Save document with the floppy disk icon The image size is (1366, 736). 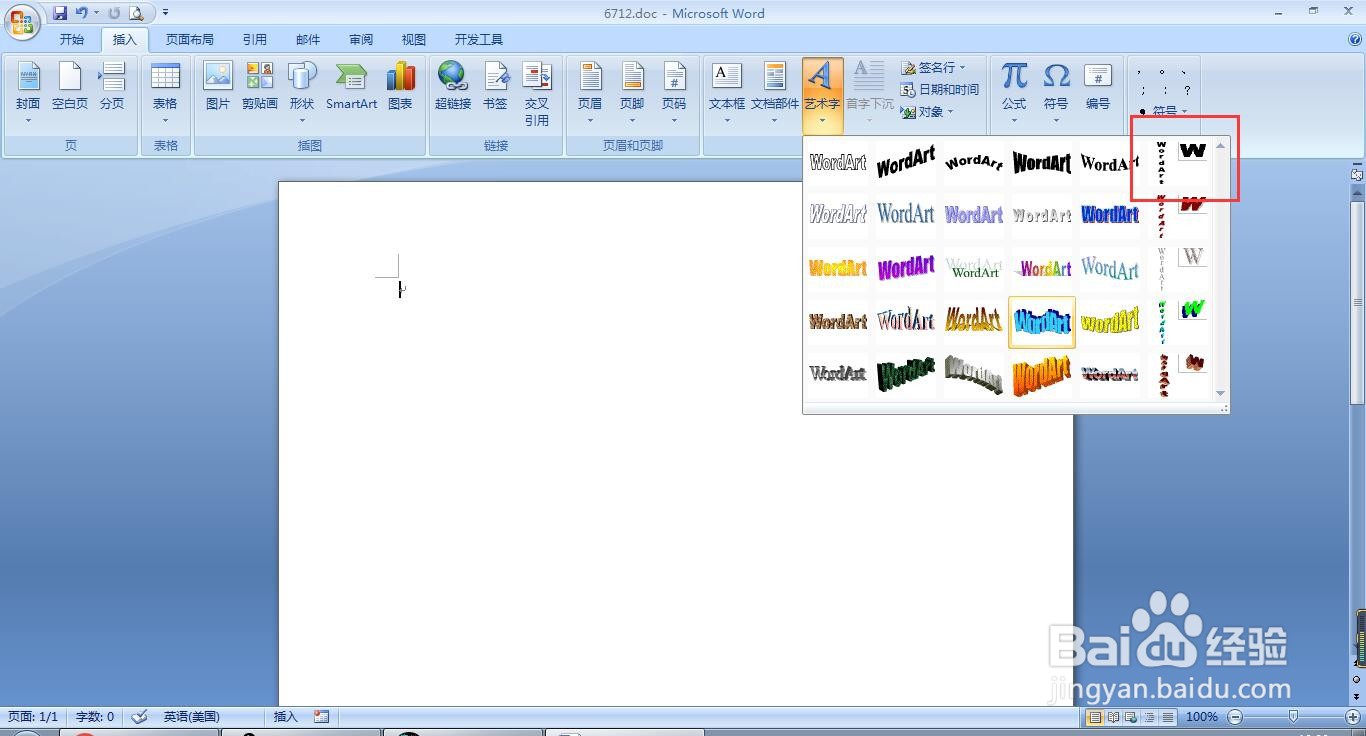60,13
